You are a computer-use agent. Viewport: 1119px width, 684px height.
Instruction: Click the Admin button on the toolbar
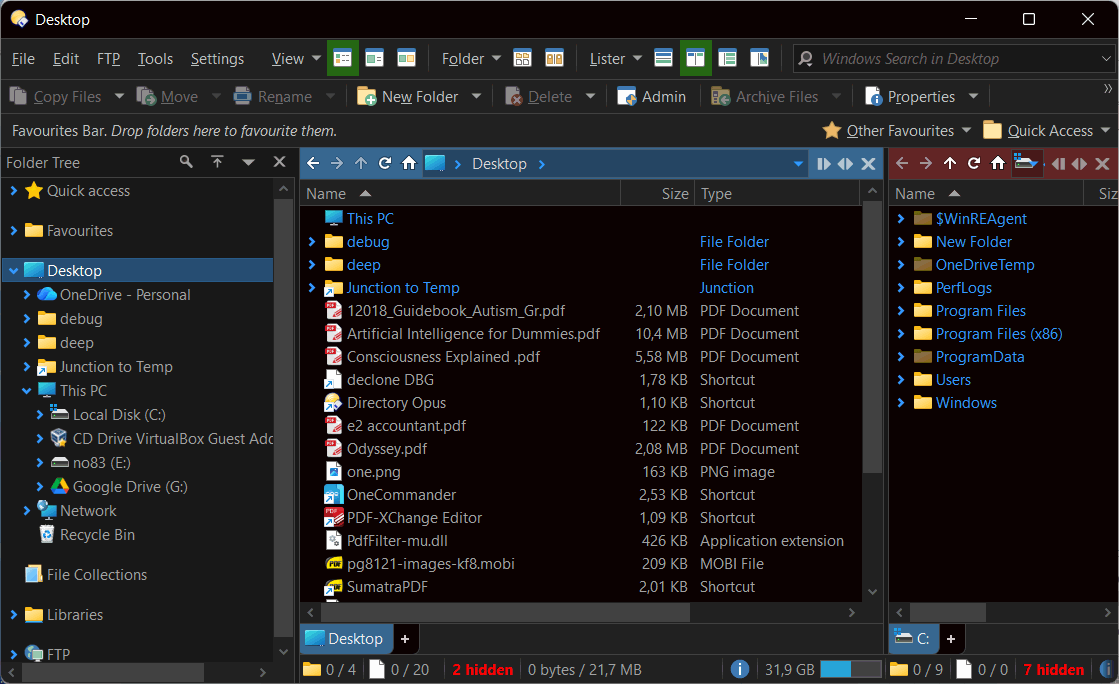pos(651,95)
